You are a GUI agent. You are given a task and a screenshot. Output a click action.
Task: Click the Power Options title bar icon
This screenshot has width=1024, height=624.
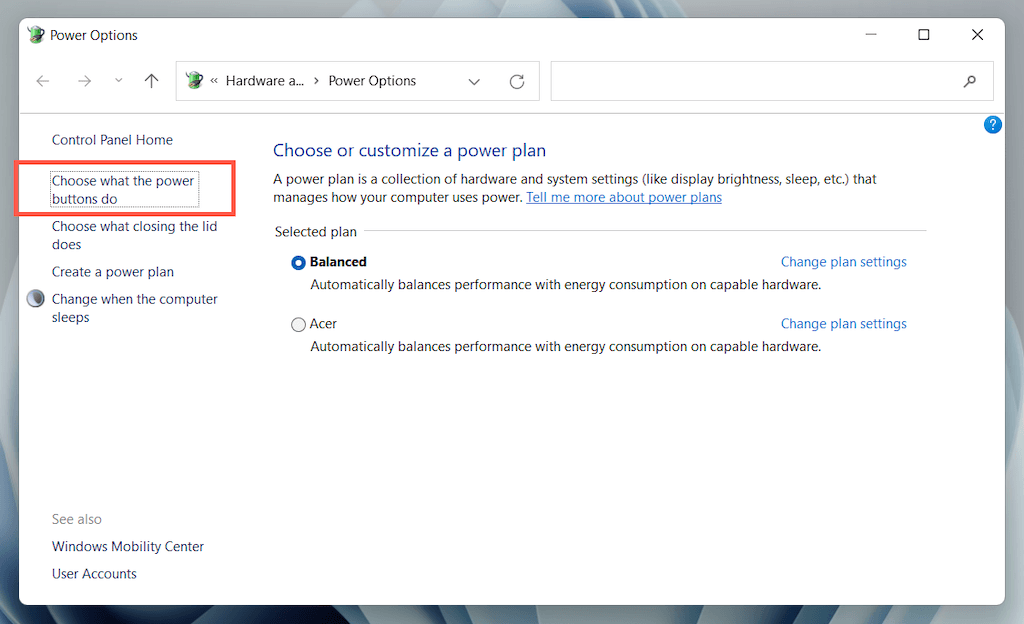[x=36, y=35]
